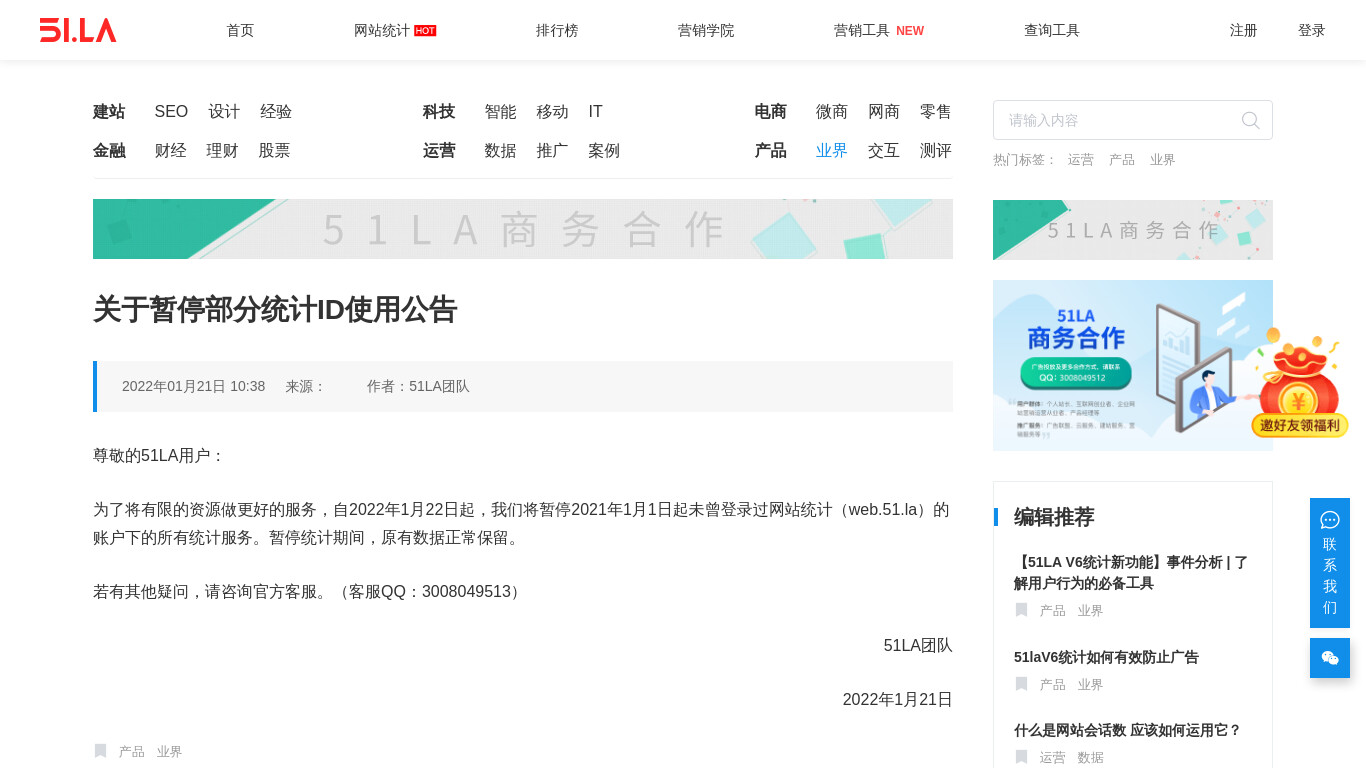Click 业界 tag under 有效防止广告 article
1366x768 pixels.
point(1090,685)
